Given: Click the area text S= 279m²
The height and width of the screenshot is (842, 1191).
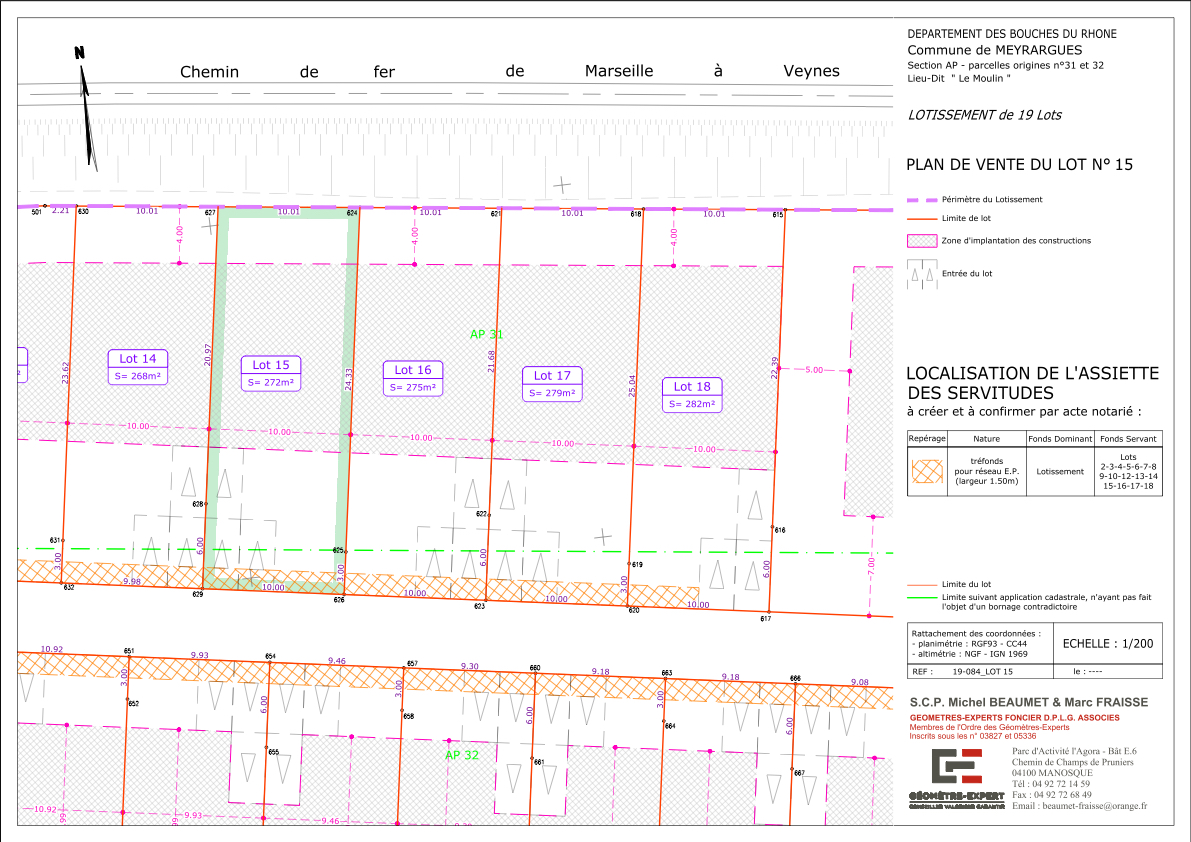Looking at the screenshot, I should 552,393.
